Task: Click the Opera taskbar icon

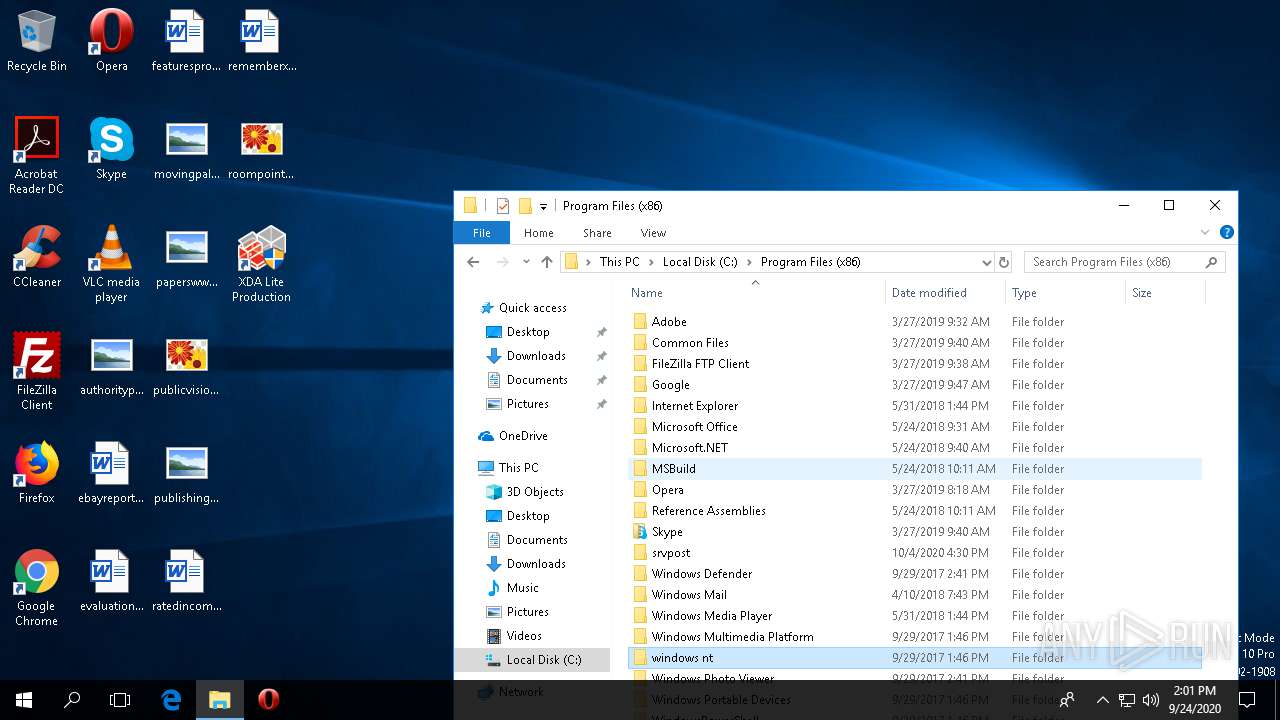Action: coord(268,700)
